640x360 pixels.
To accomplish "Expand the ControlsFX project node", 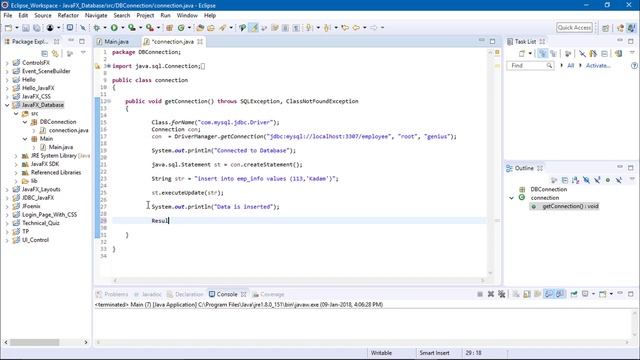I will [7, 63].
